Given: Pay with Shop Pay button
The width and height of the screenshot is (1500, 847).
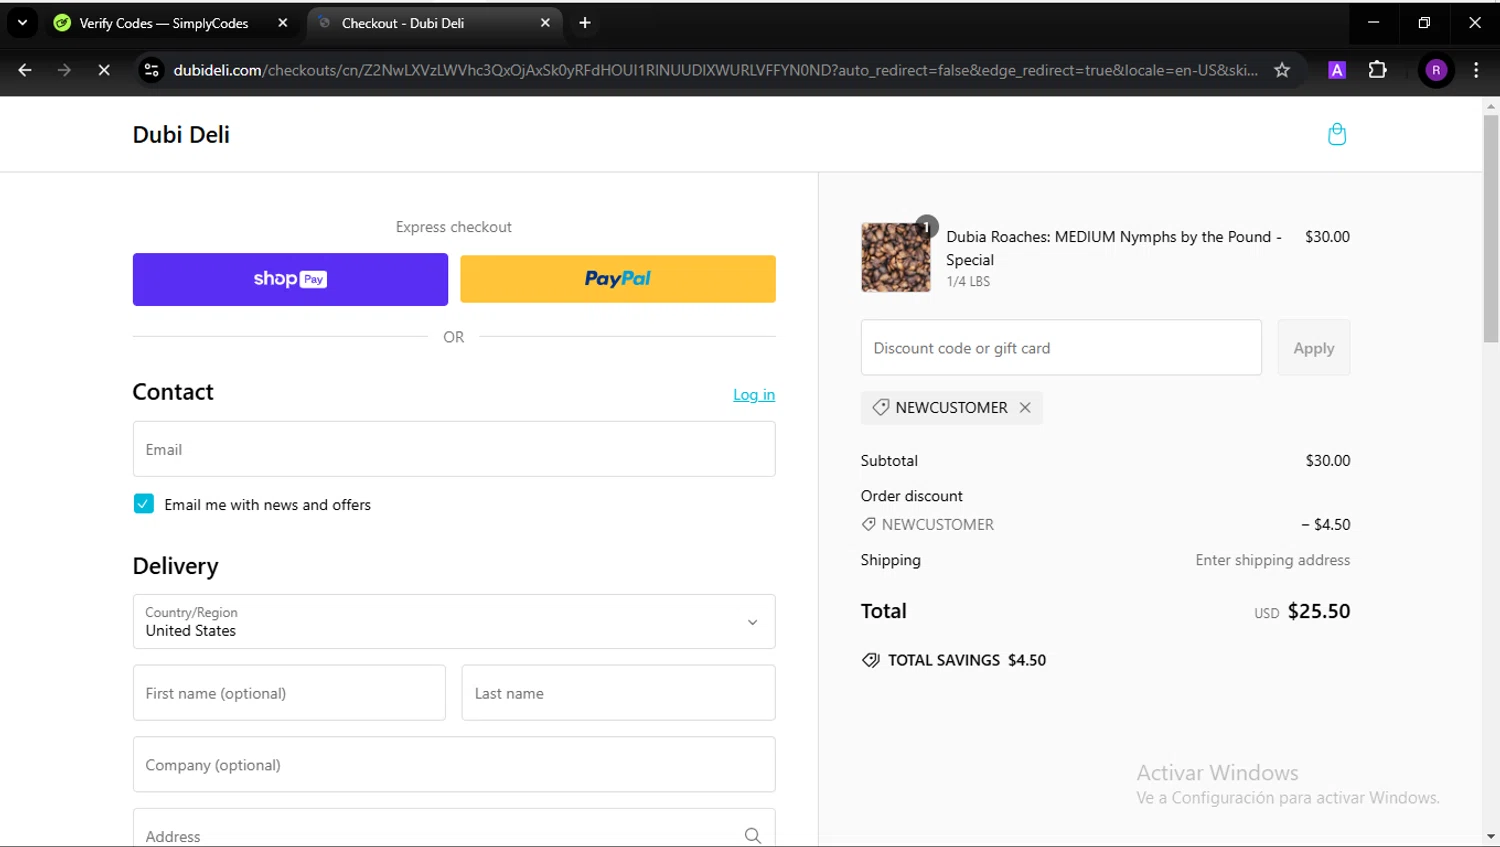Looking at the screenshot, I should 290,279.
